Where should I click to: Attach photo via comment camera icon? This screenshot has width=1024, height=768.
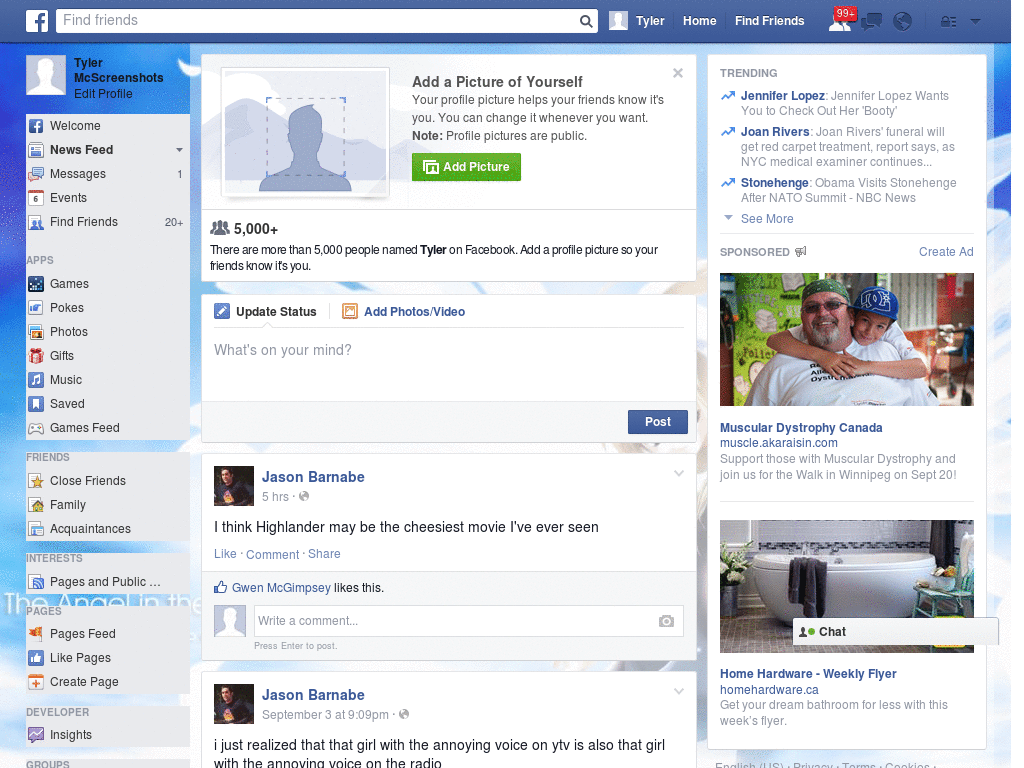pos(666,621)
